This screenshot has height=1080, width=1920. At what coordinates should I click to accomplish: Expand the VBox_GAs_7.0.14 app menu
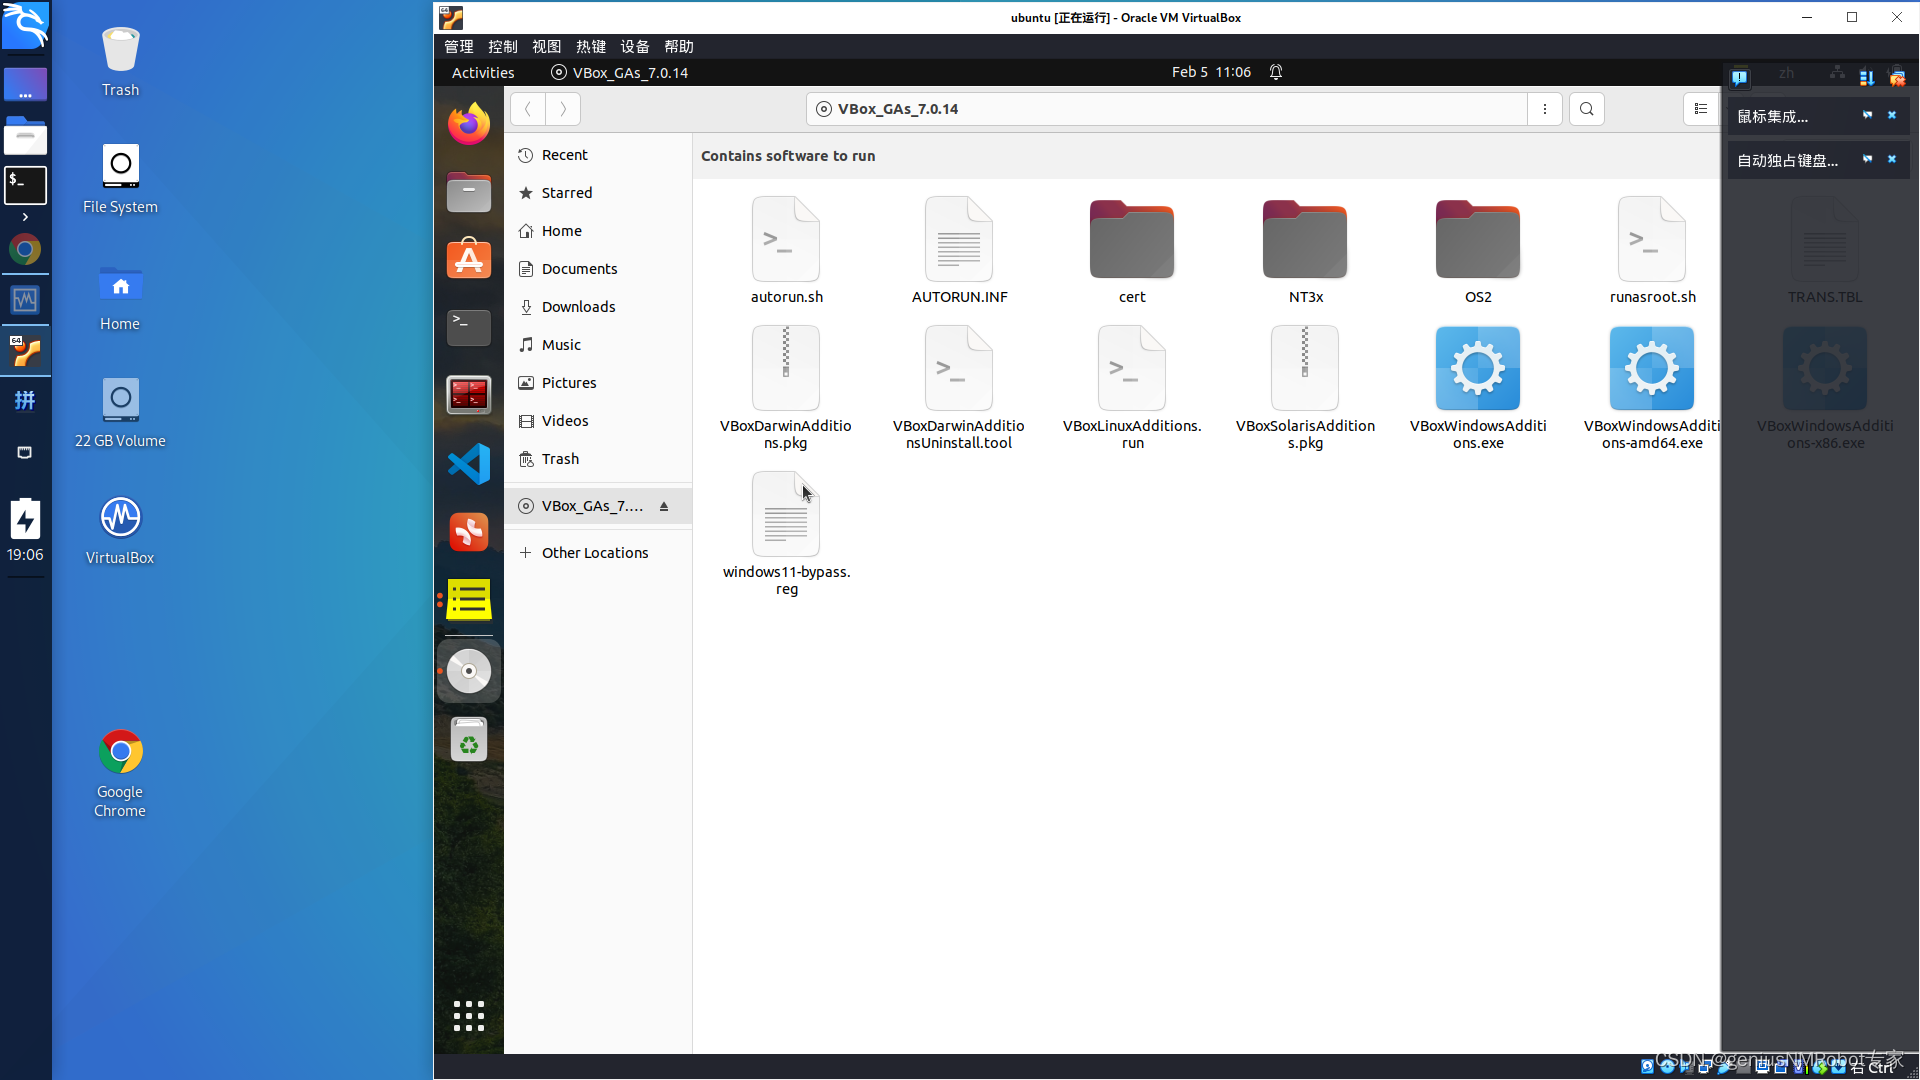[620, 73]
